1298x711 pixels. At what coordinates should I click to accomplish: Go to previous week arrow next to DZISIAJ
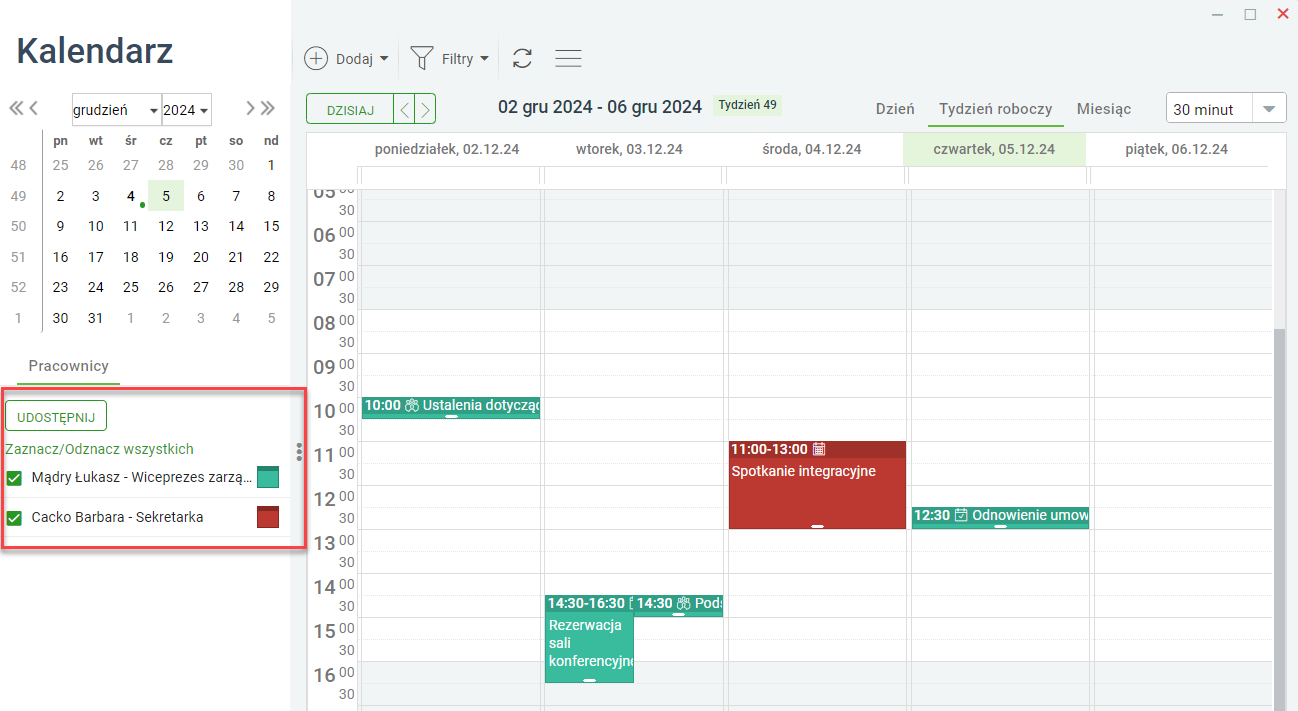coord(404,109)
